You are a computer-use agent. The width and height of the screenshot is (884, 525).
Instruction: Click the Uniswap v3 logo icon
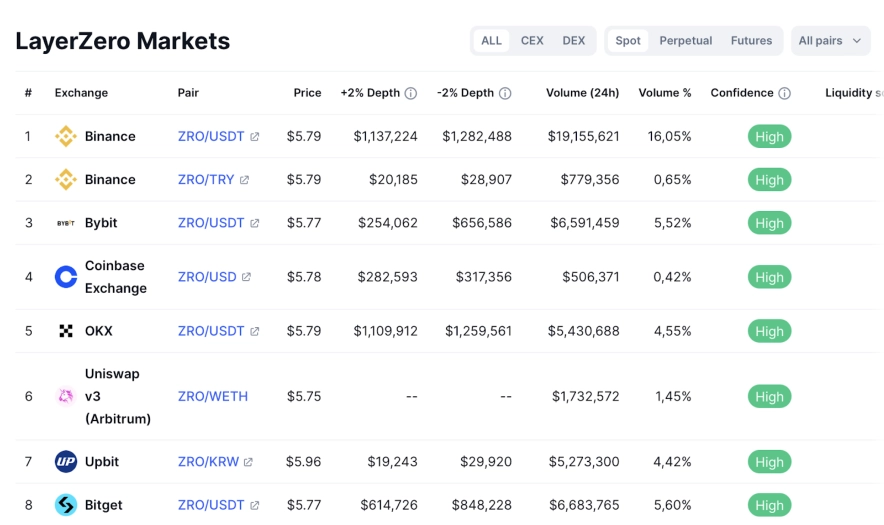tap(65, 396)
